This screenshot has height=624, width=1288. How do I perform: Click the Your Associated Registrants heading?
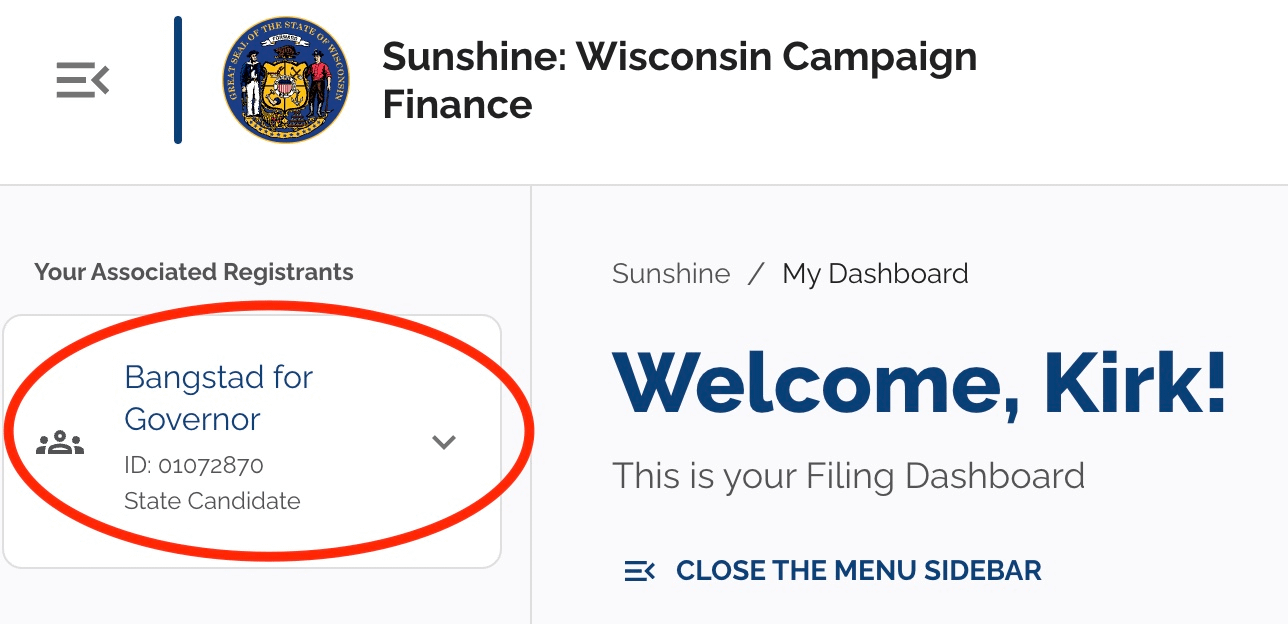194,272
